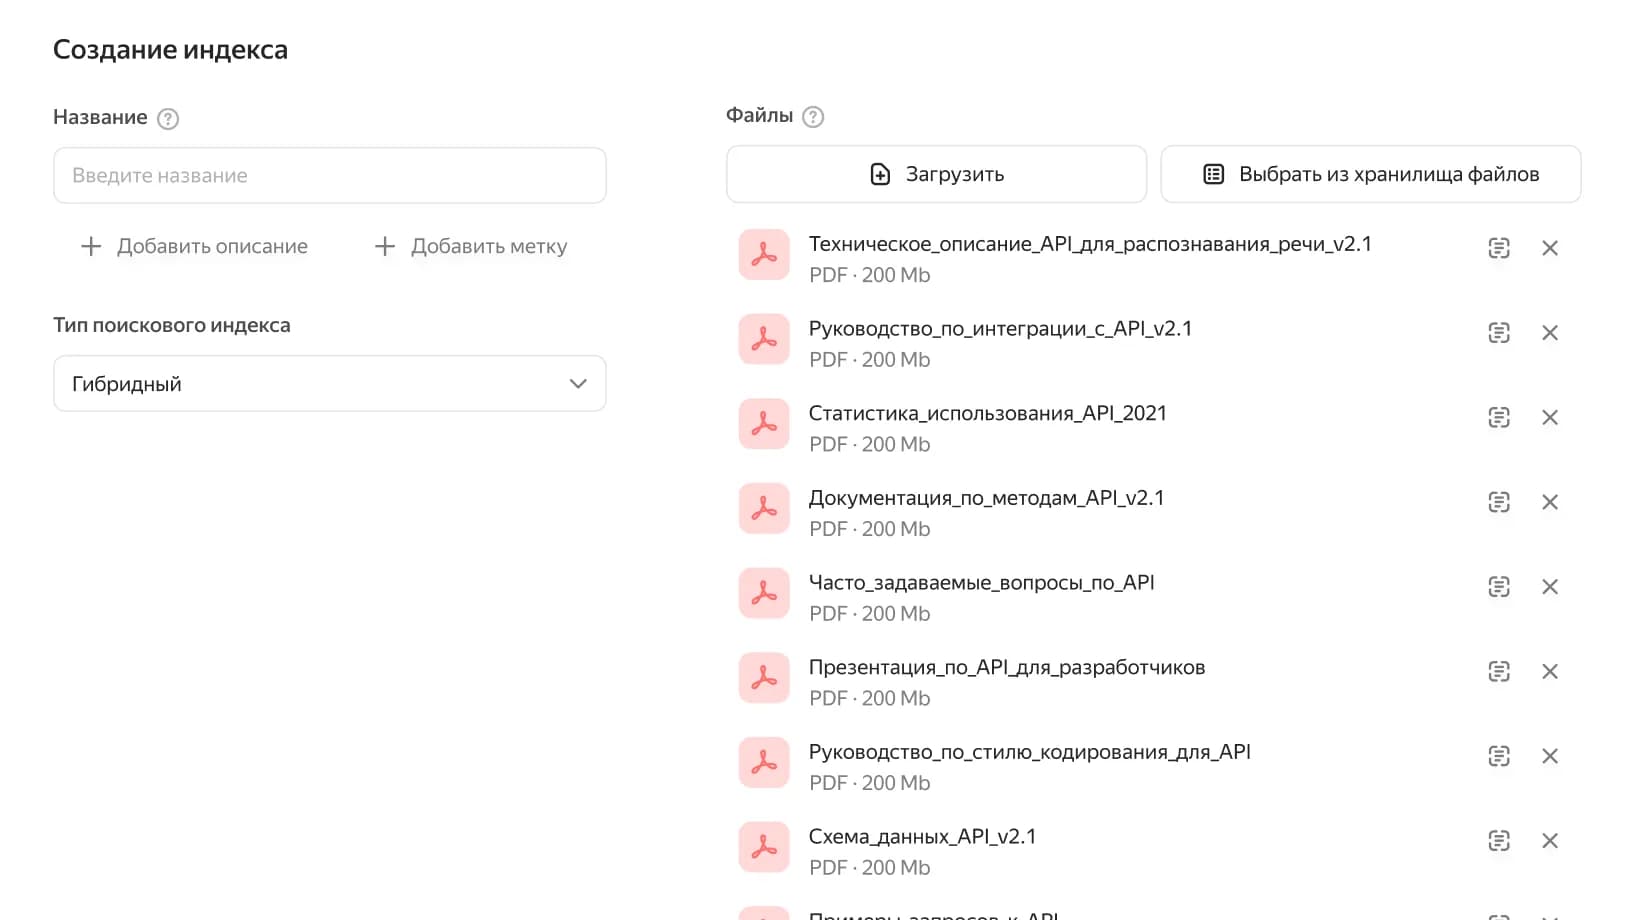
Task: Open text settings icon for Часто_задаваемые_вопросы_по_API
Action: 1499,587
